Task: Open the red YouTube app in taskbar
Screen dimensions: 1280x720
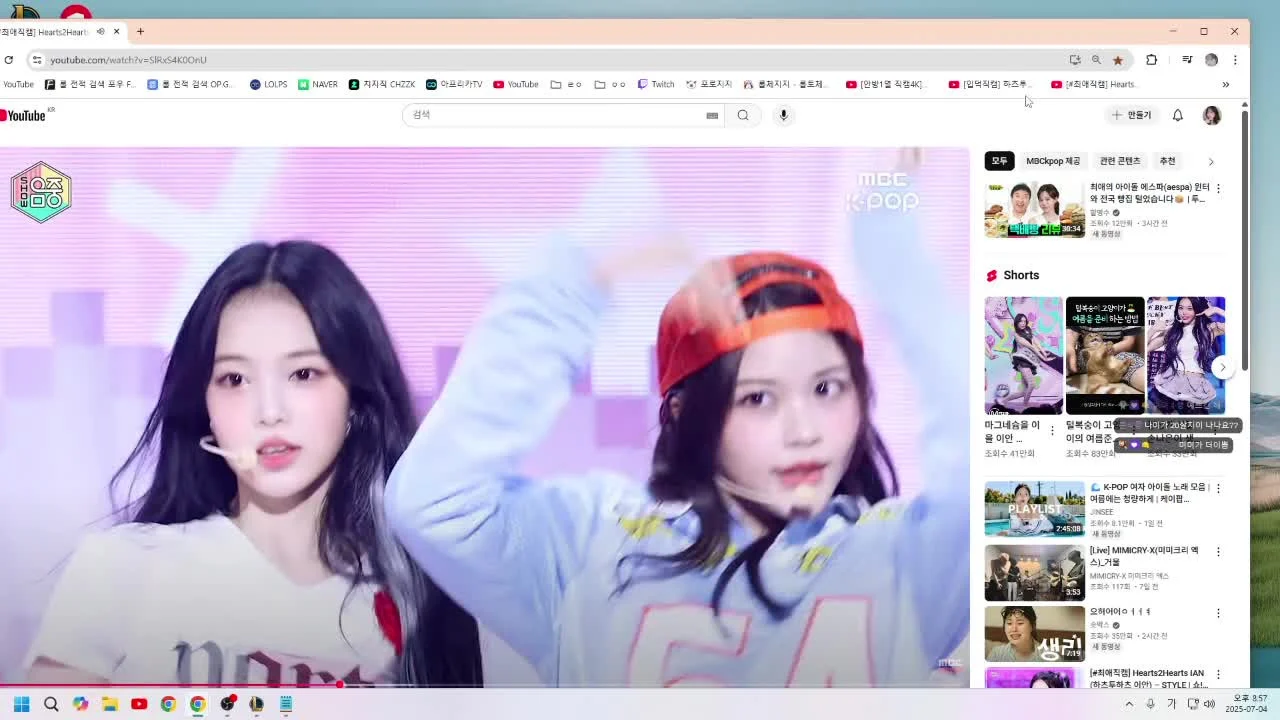Action: (139, 704)
